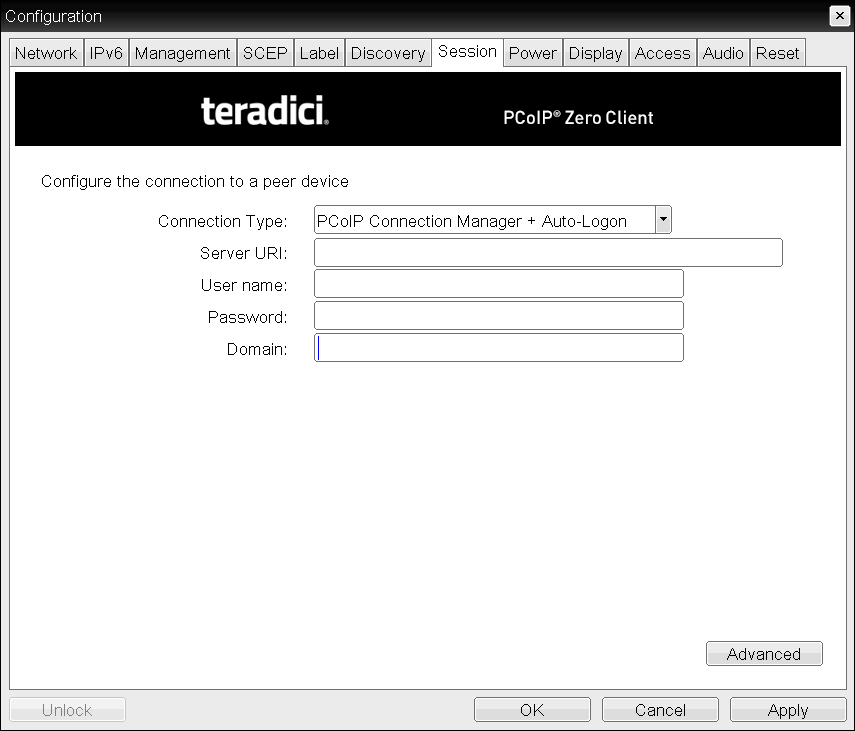Select the Session tab
The image size is (855, 731).
(467, 52)
